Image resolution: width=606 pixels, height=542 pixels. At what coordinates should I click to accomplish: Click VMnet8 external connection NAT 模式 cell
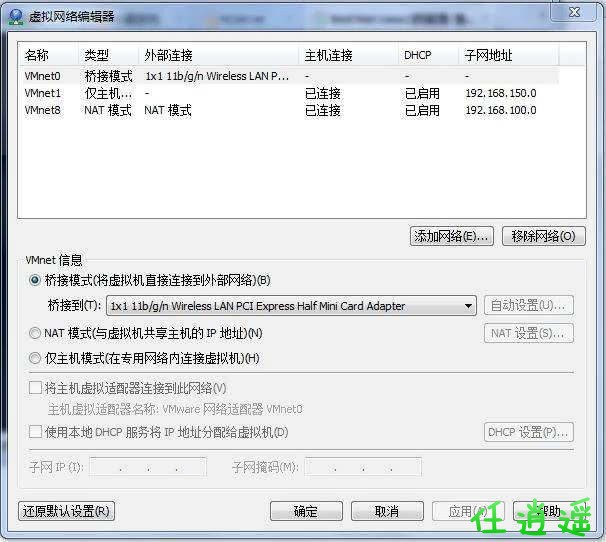click(168, 110)
